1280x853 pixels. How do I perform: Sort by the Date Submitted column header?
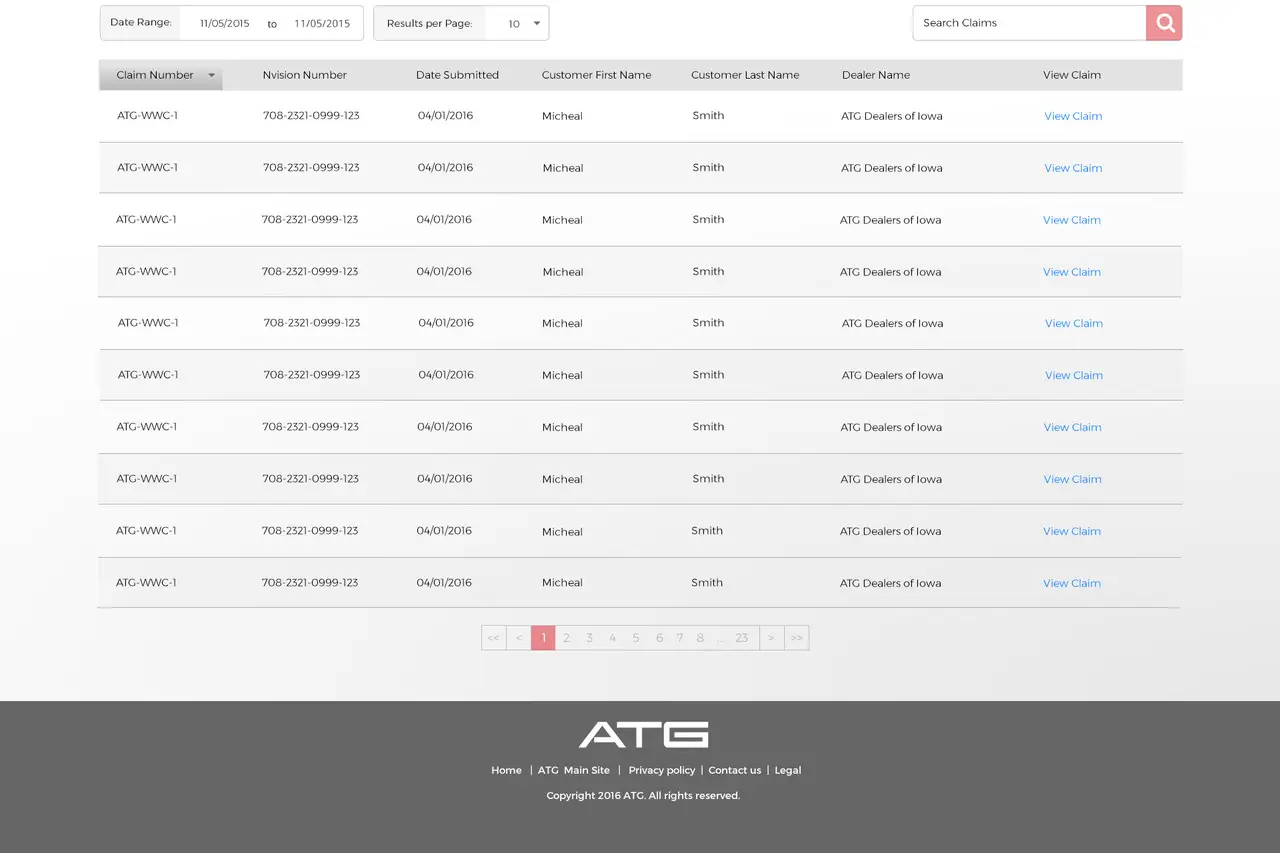coord(457,75)
